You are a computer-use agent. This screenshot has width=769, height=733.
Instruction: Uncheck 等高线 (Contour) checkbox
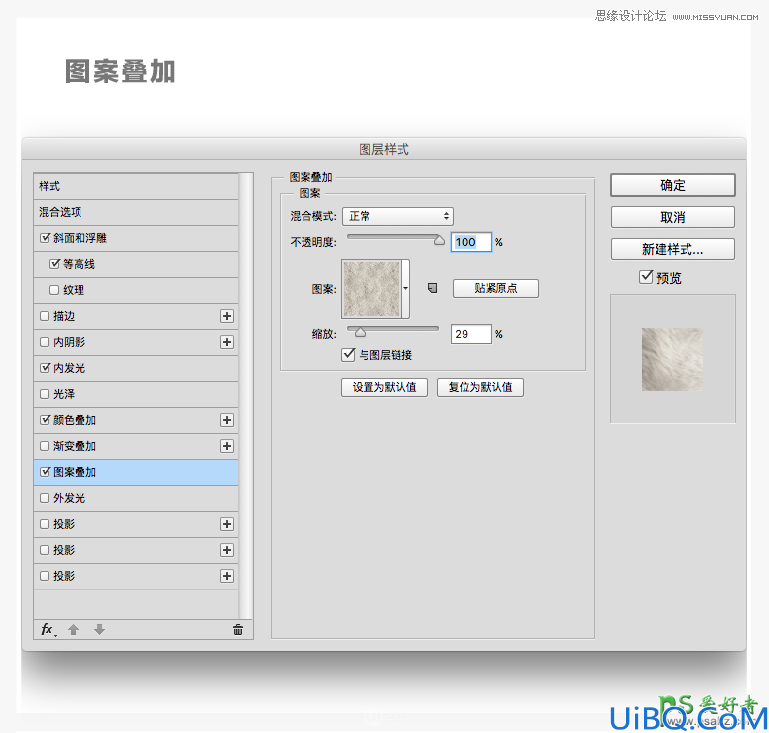(x=54, y=264)
